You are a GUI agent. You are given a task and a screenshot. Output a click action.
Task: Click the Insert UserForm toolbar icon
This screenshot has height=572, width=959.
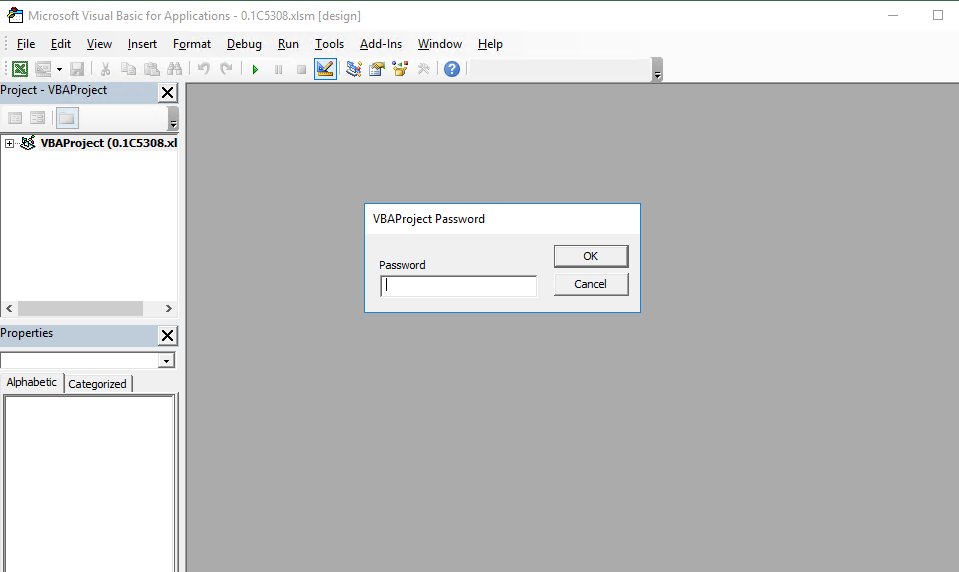click(x=43, y=69)
